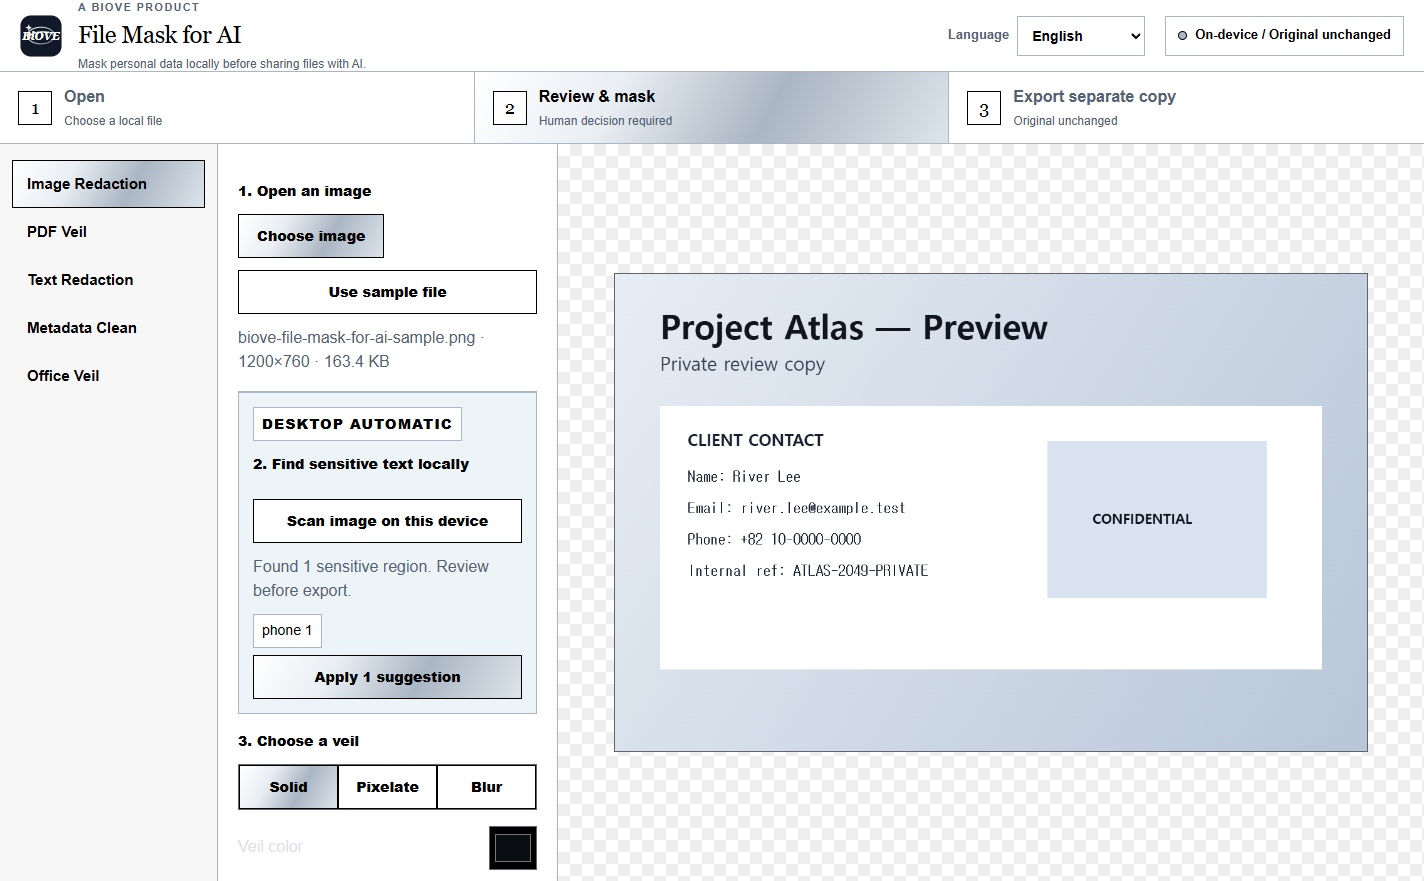Screen dimensions: 1424x881
Task: Switch to PDF Veil
Action: (108, 232)
